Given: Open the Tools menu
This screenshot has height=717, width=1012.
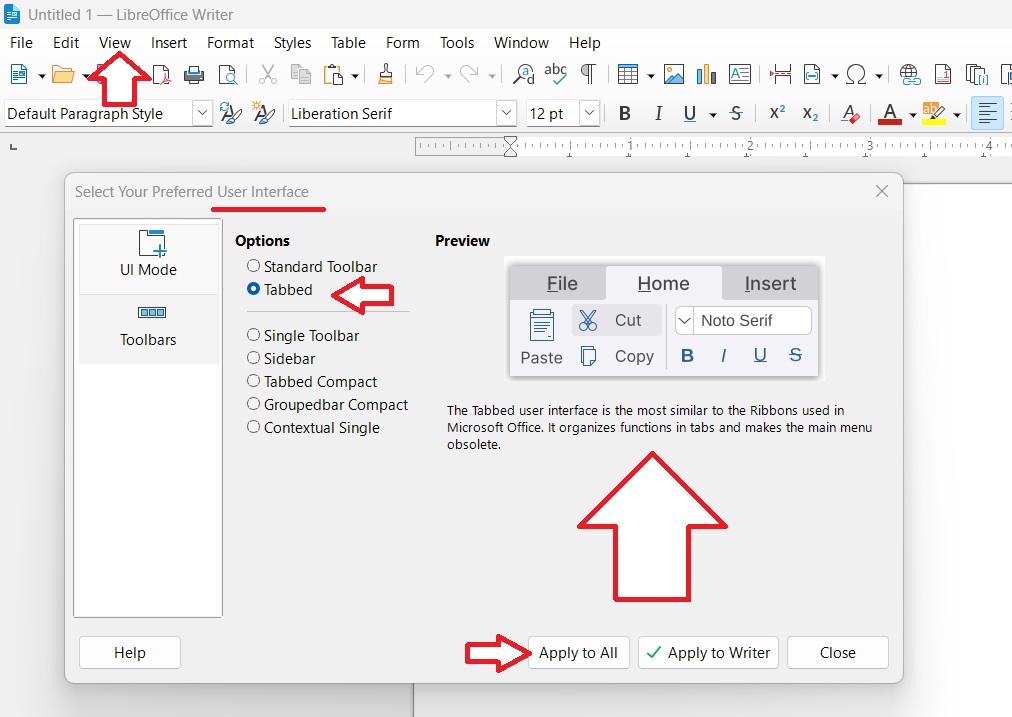Looking at the screenshot, I should tap(457, 43).
